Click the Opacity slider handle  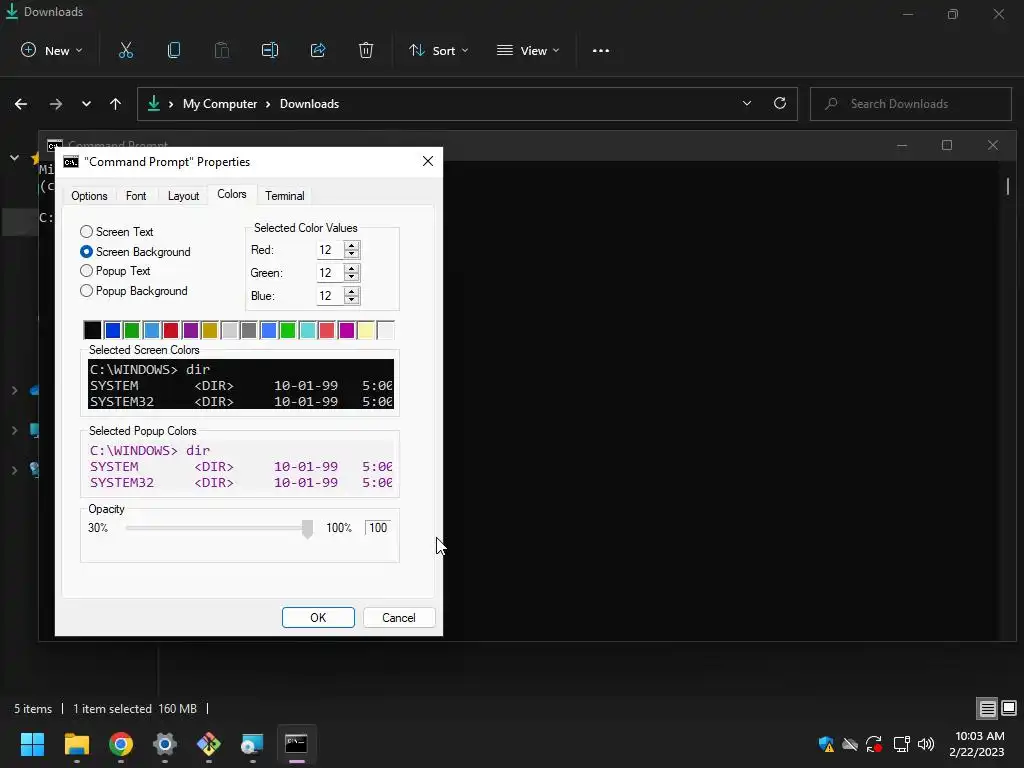click(307, 528)
